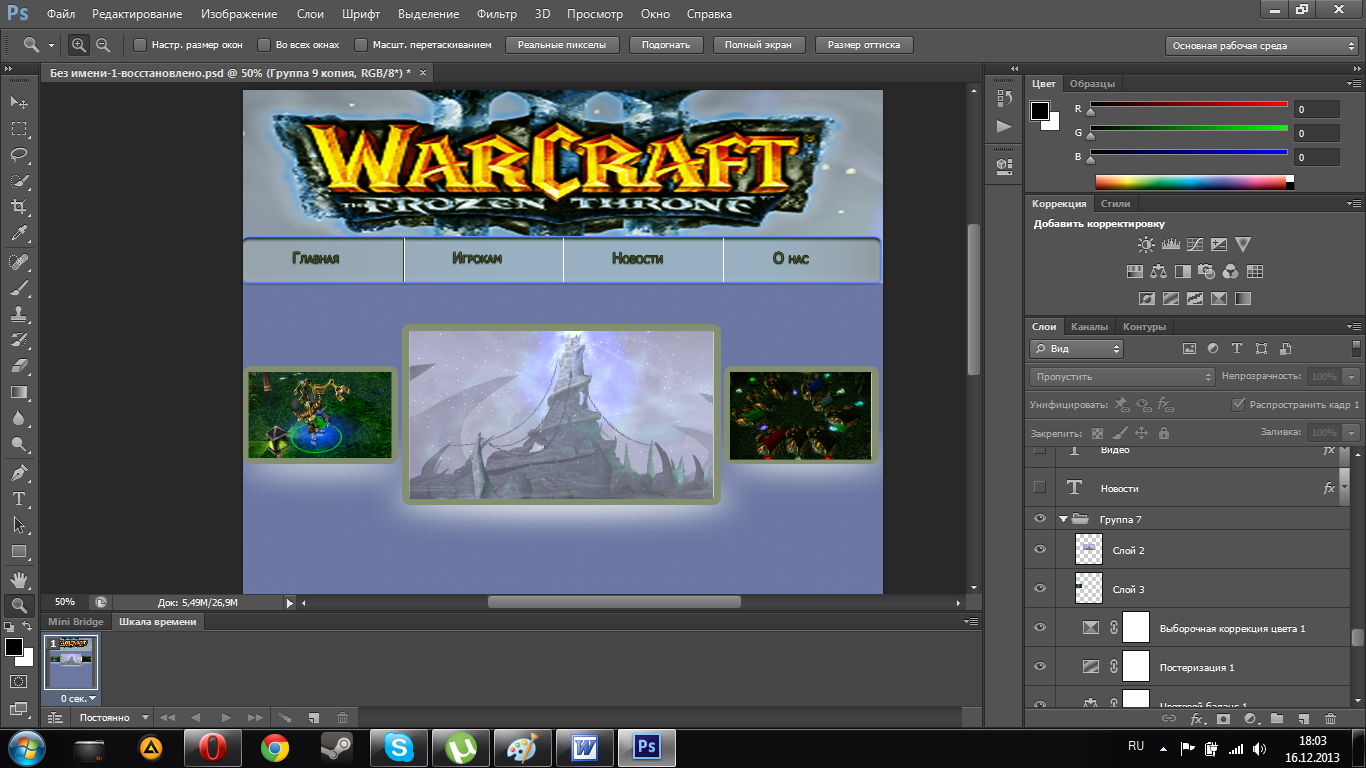Select the Quick Selection tool
The image size is (1366, 768).
point(19,180)
